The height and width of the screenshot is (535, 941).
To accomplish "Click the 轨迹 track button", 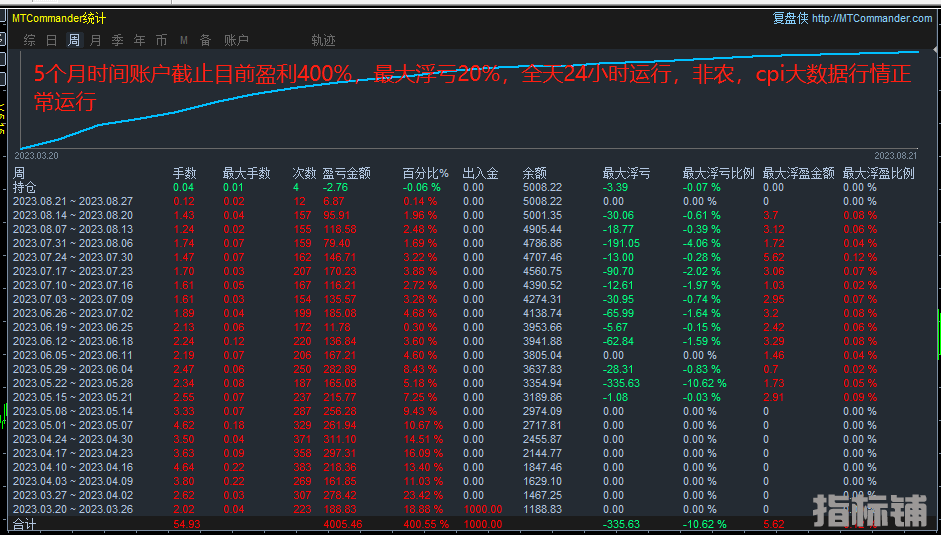I will [323, 40].
